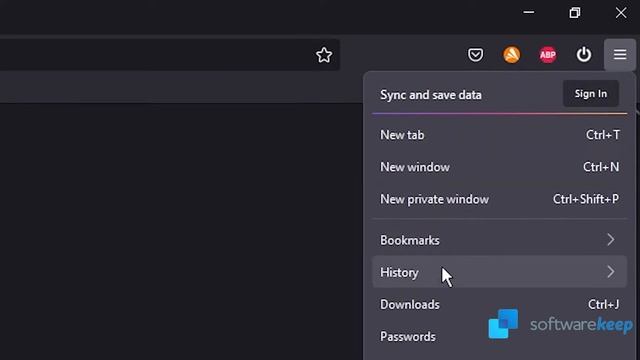Open the Pocket save icon
The image size is (640, 360).
coord(476,55)
